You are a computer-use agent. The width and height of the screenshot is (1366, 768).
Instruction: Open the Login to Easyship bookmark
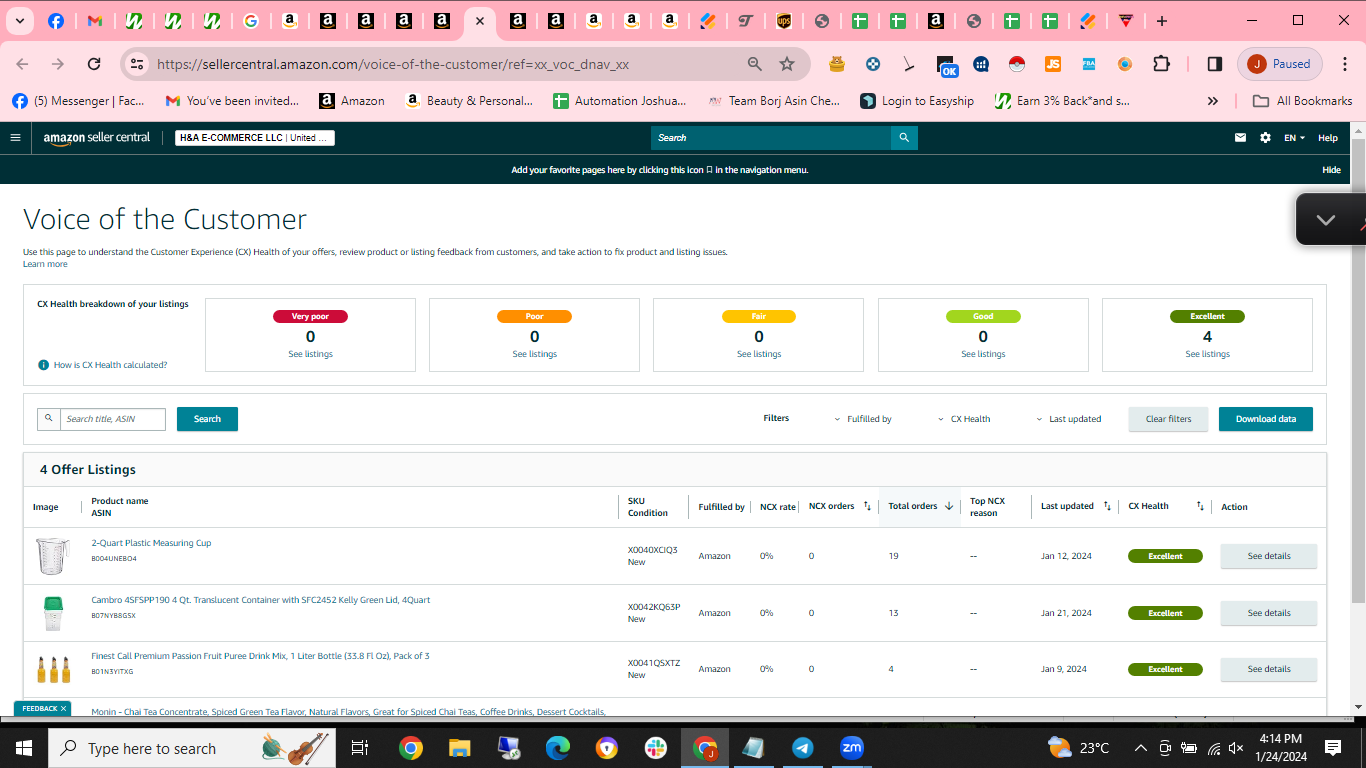[x=917, y=101]
